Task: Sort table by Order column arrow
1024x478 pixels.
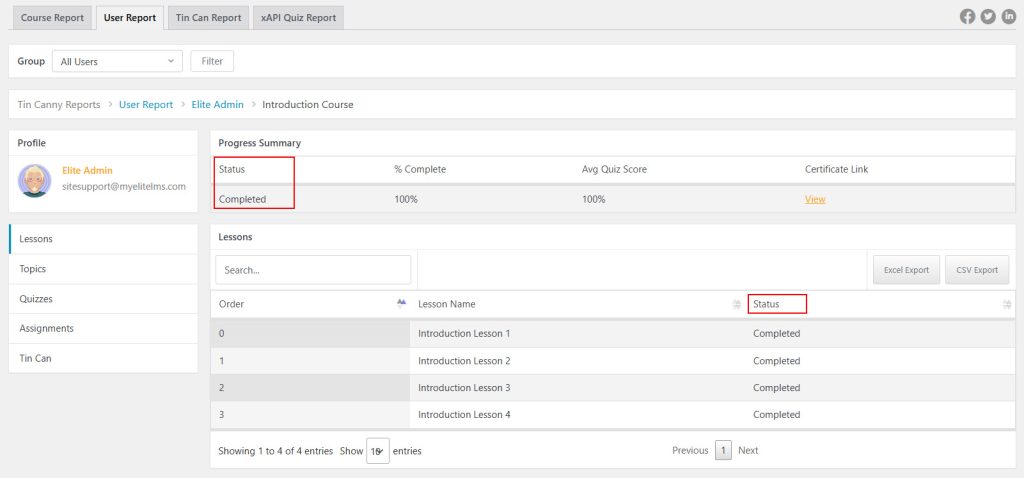Action: 401,303
